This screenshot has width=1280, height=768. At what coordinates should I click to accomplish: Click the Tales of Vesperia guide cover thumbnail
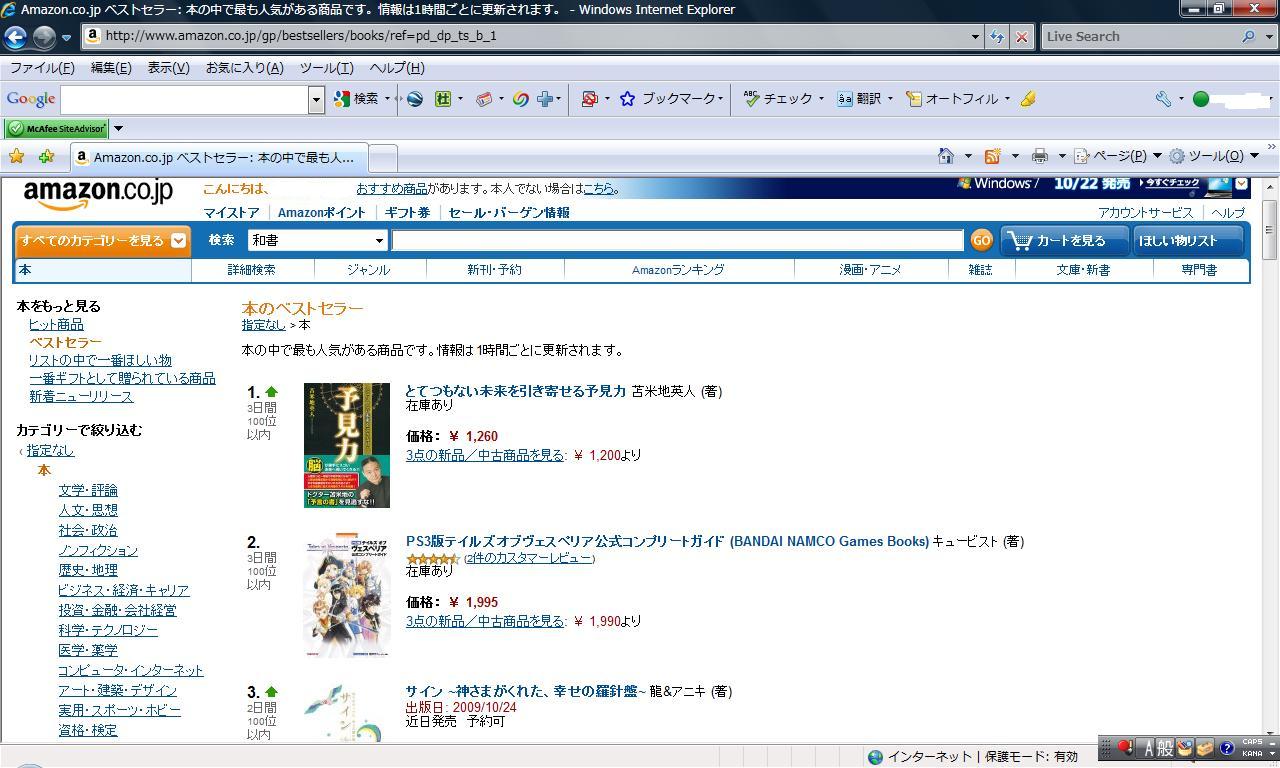[346, 595]
